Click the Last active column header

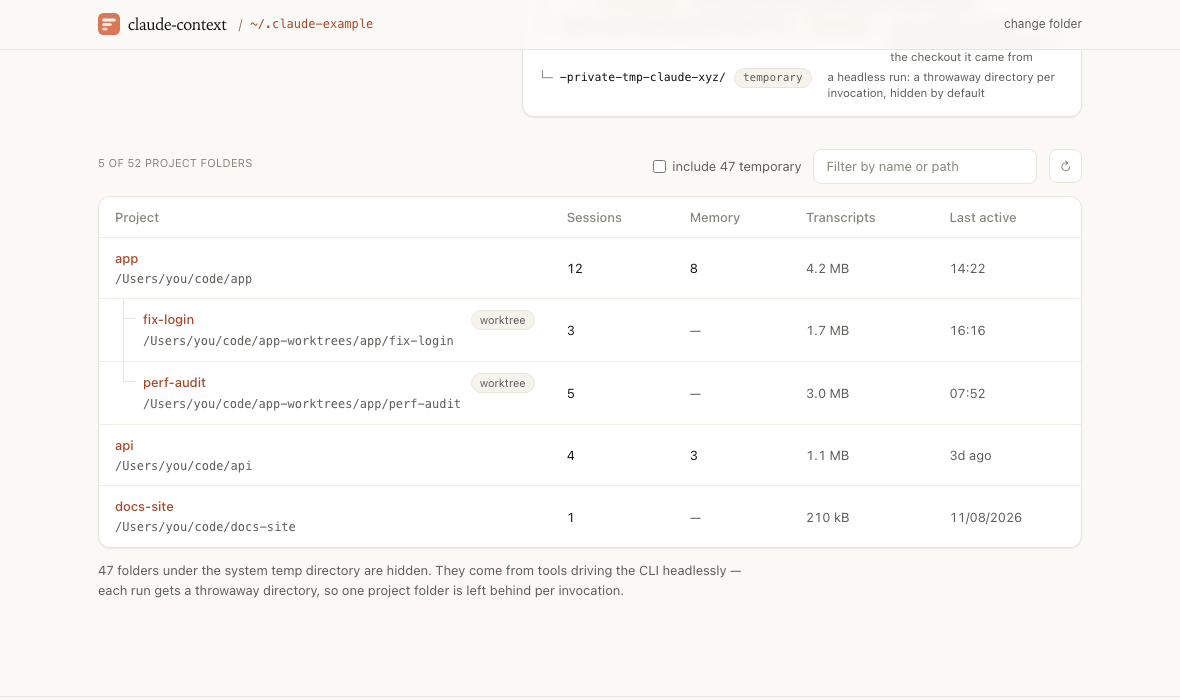[983, 218]
